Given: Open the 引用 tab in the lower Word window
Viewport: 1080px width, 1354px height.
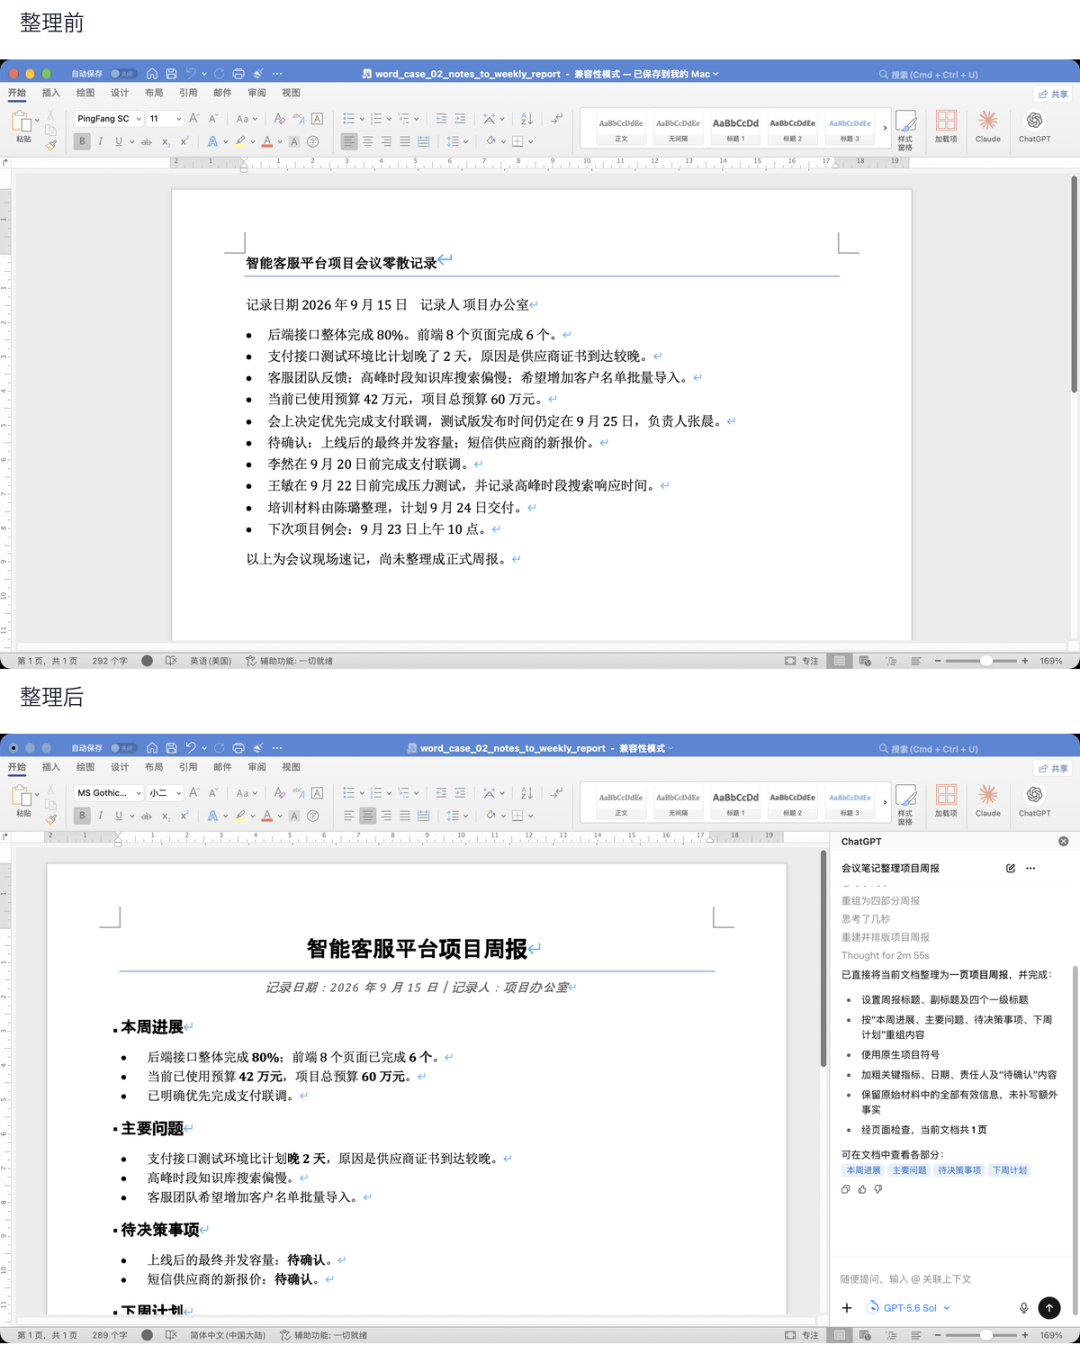Looking at the screenshot, I should coord(188,767).
